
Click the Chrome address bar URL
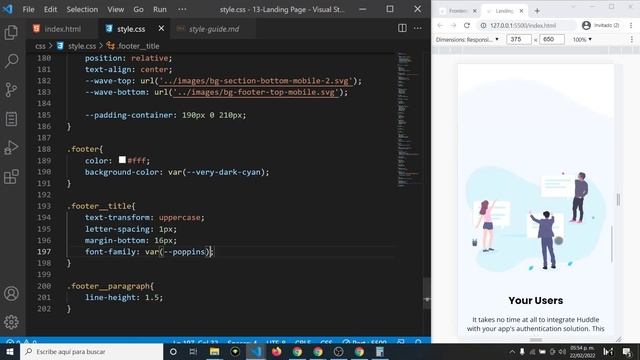point(523,25)
